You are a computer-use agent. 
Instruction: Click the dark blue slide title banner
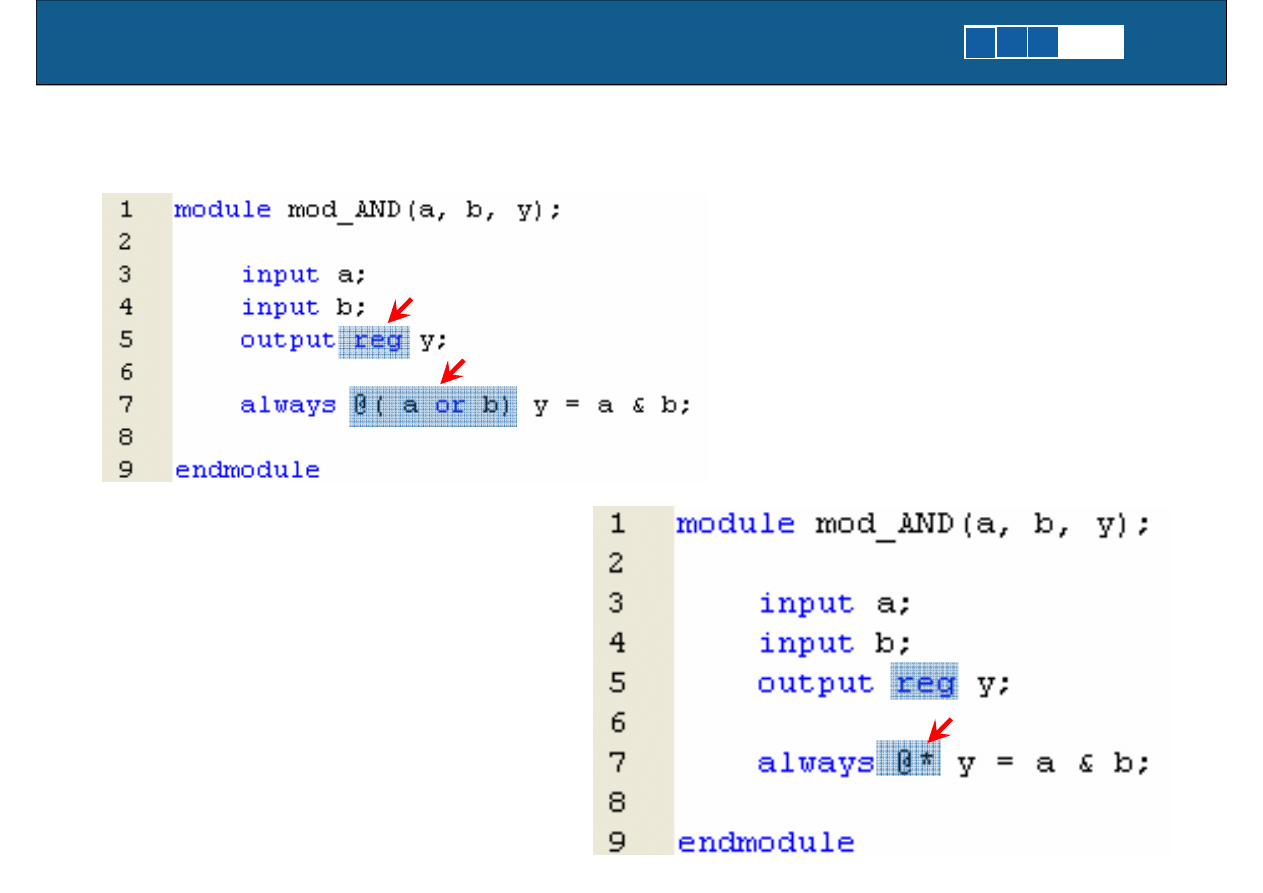click(x=500, y=43)
